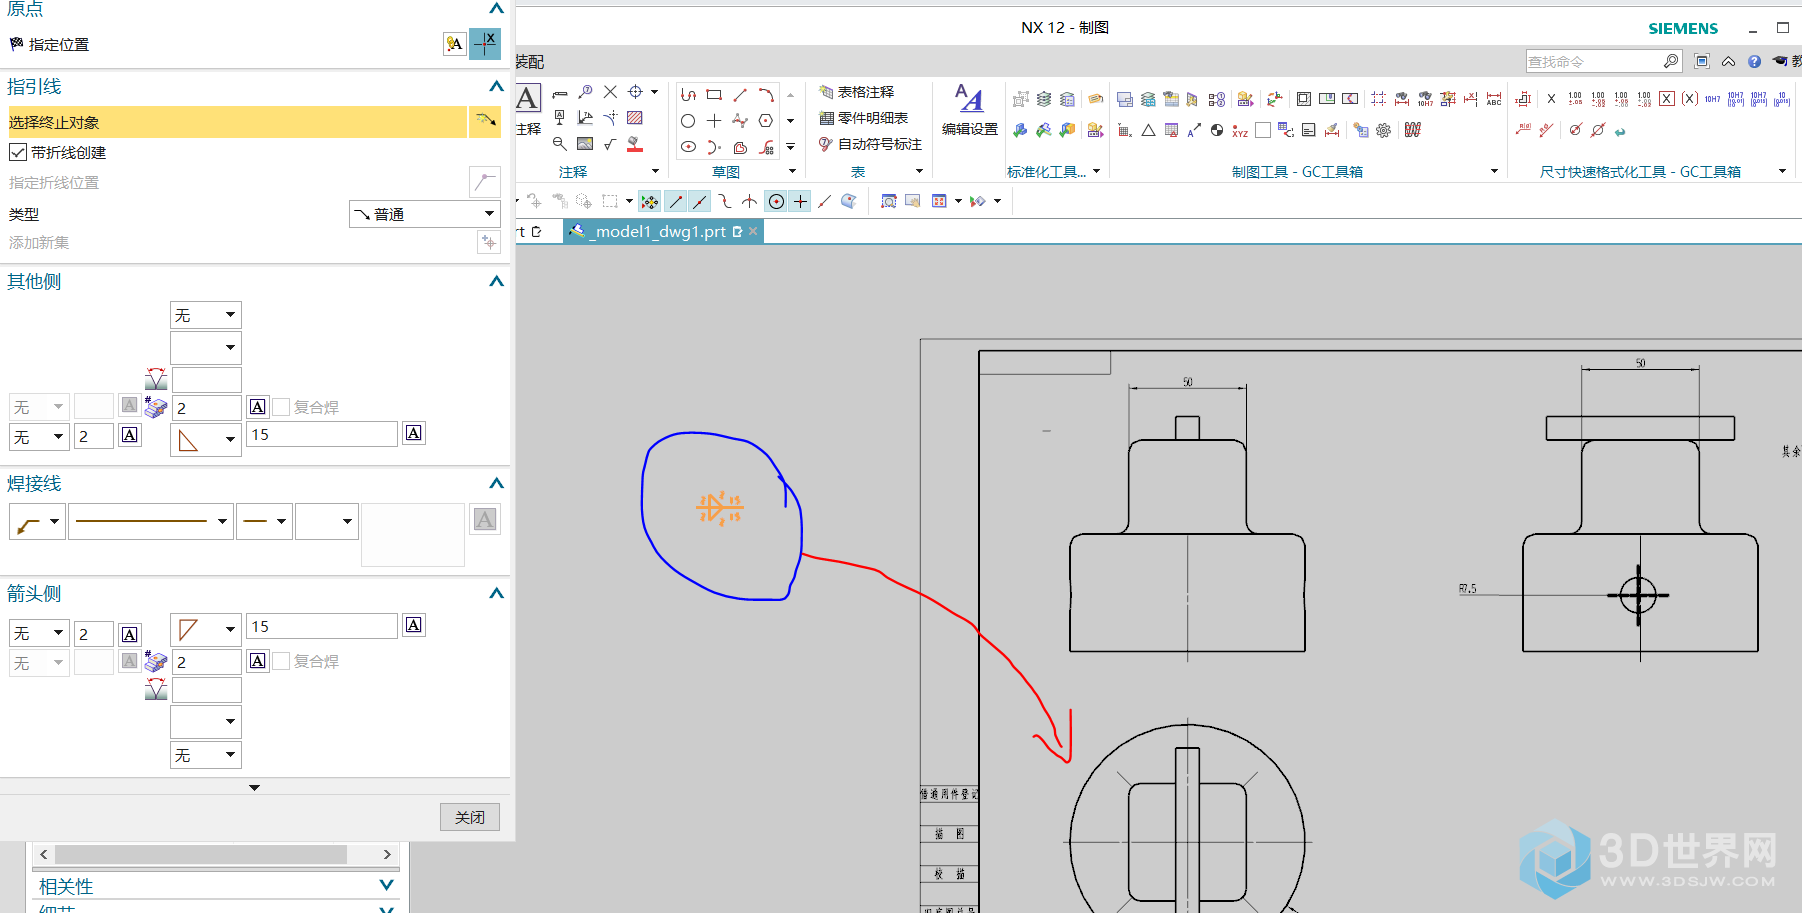Open 尺寸快速格式化工具 - GC工具箱 group menu
Image resolution: width=1802 pixels, height=913 pixels.
(1782, 171)
